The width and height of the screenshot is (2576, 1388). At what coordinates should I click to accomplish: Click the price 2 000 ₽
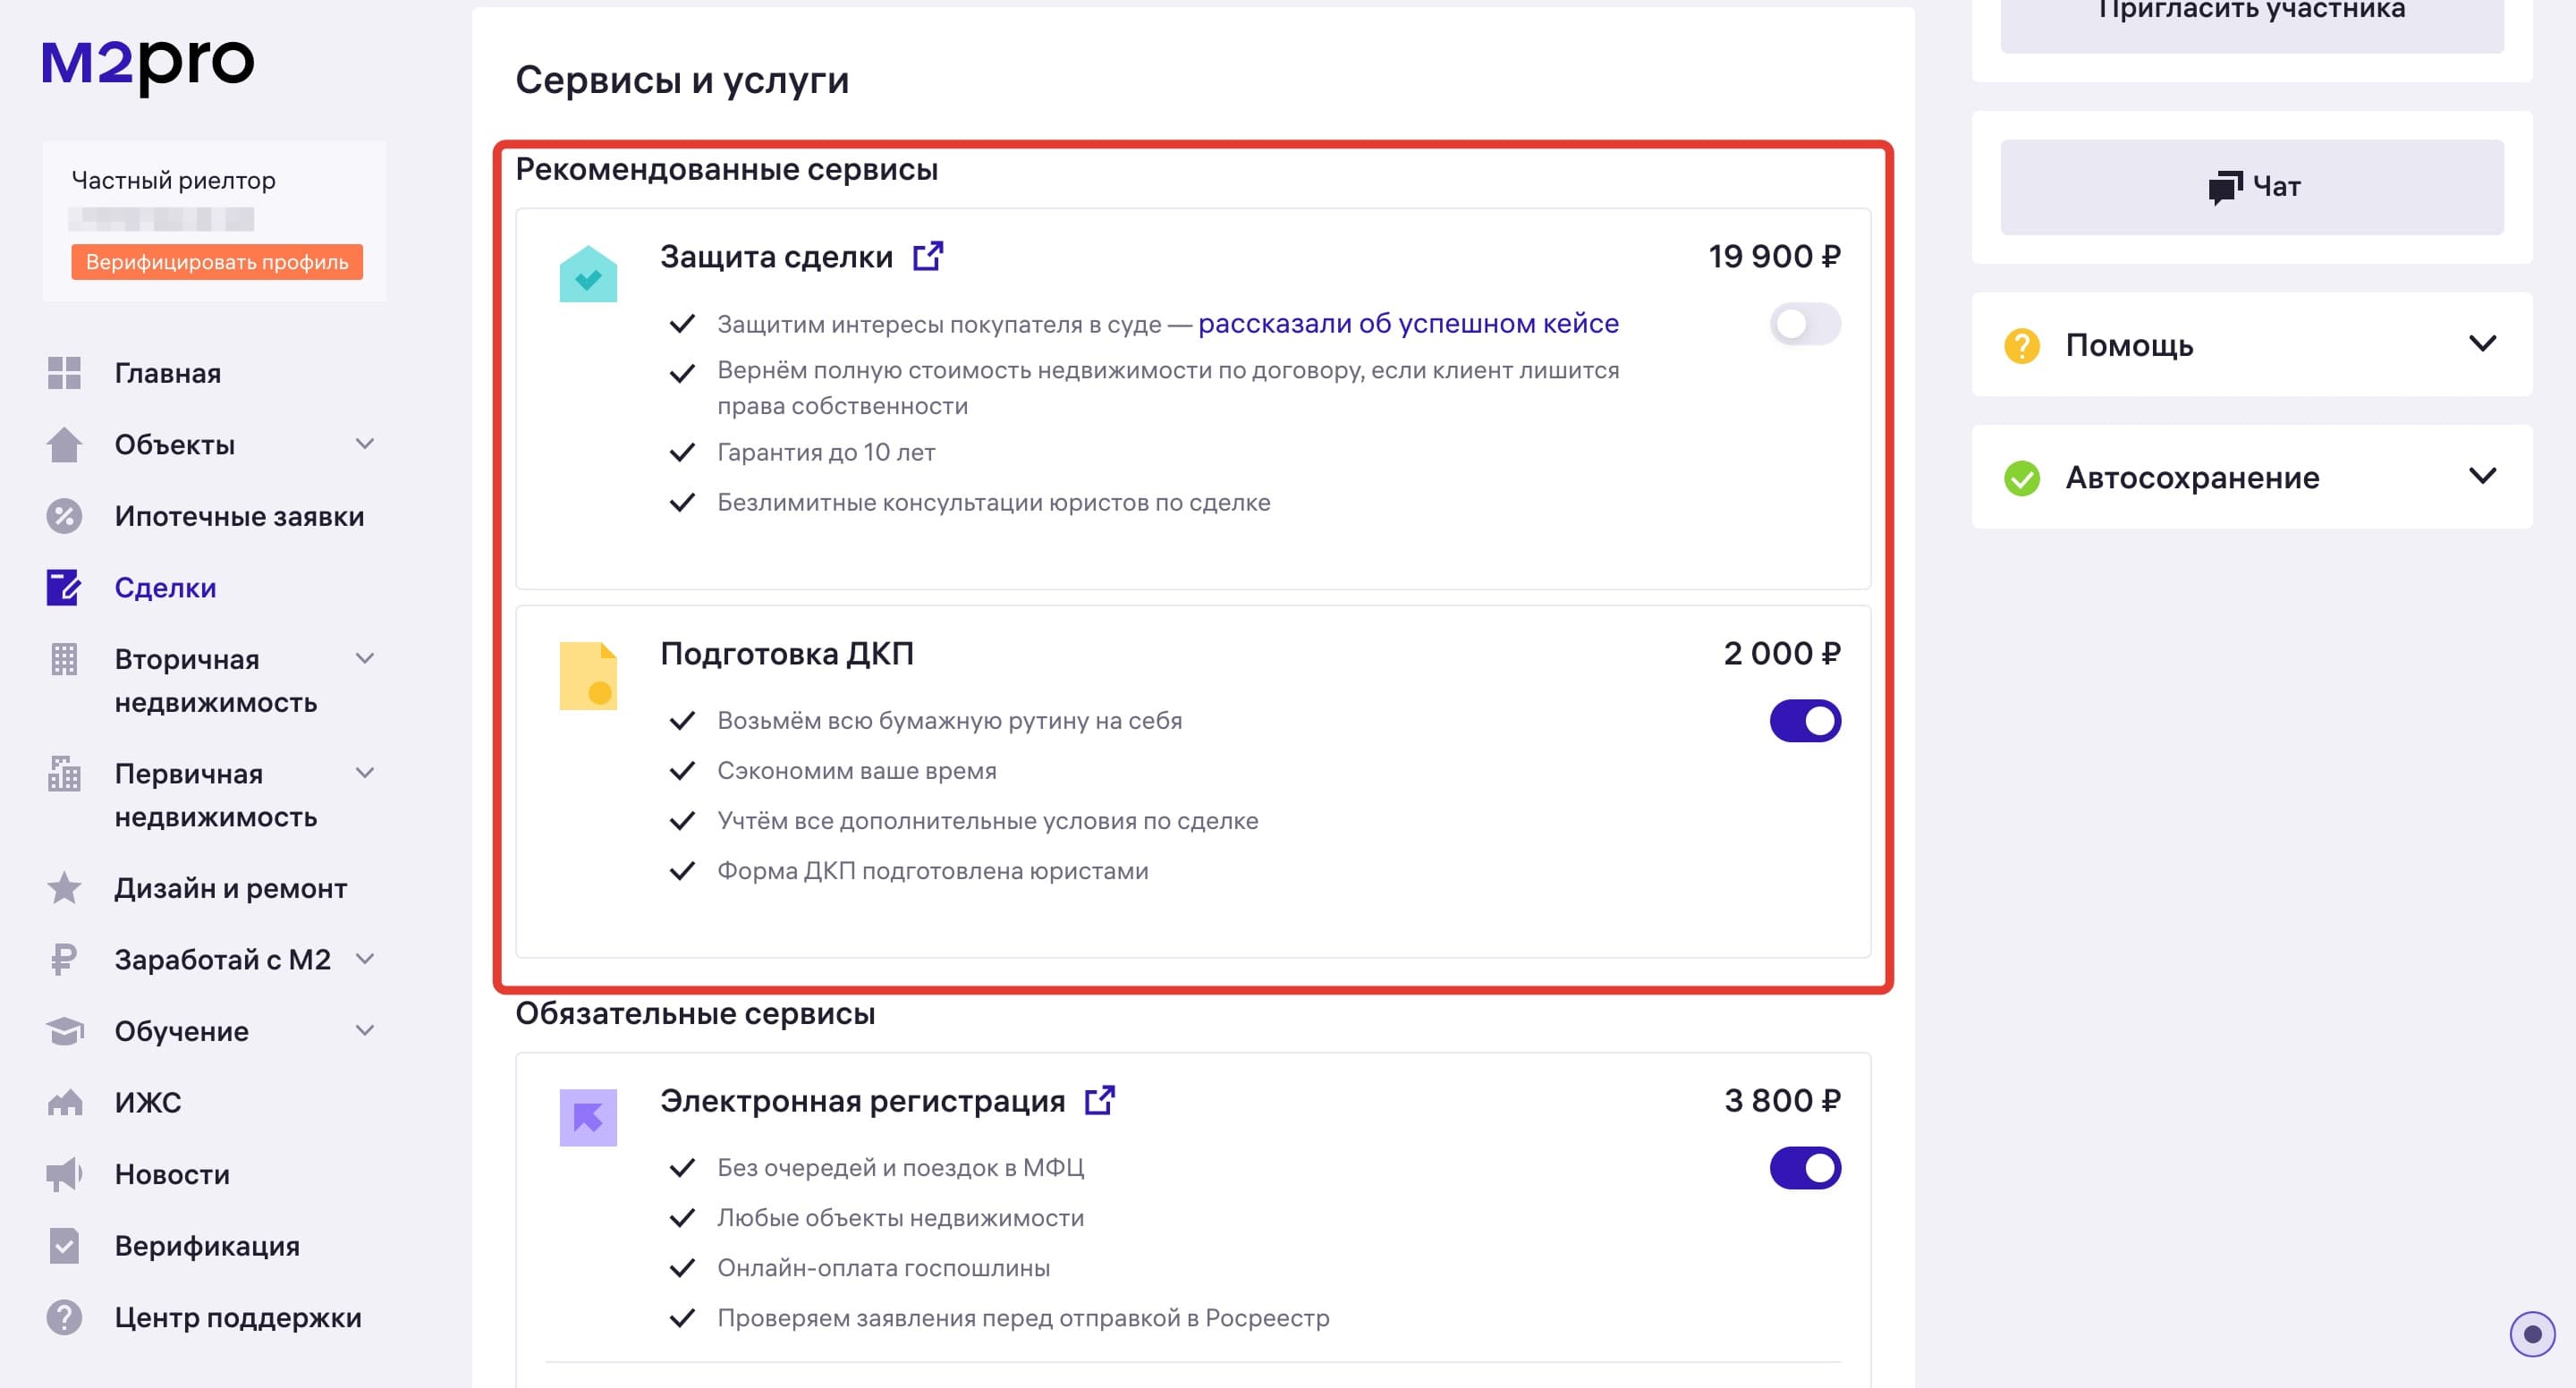[1782, 654]
